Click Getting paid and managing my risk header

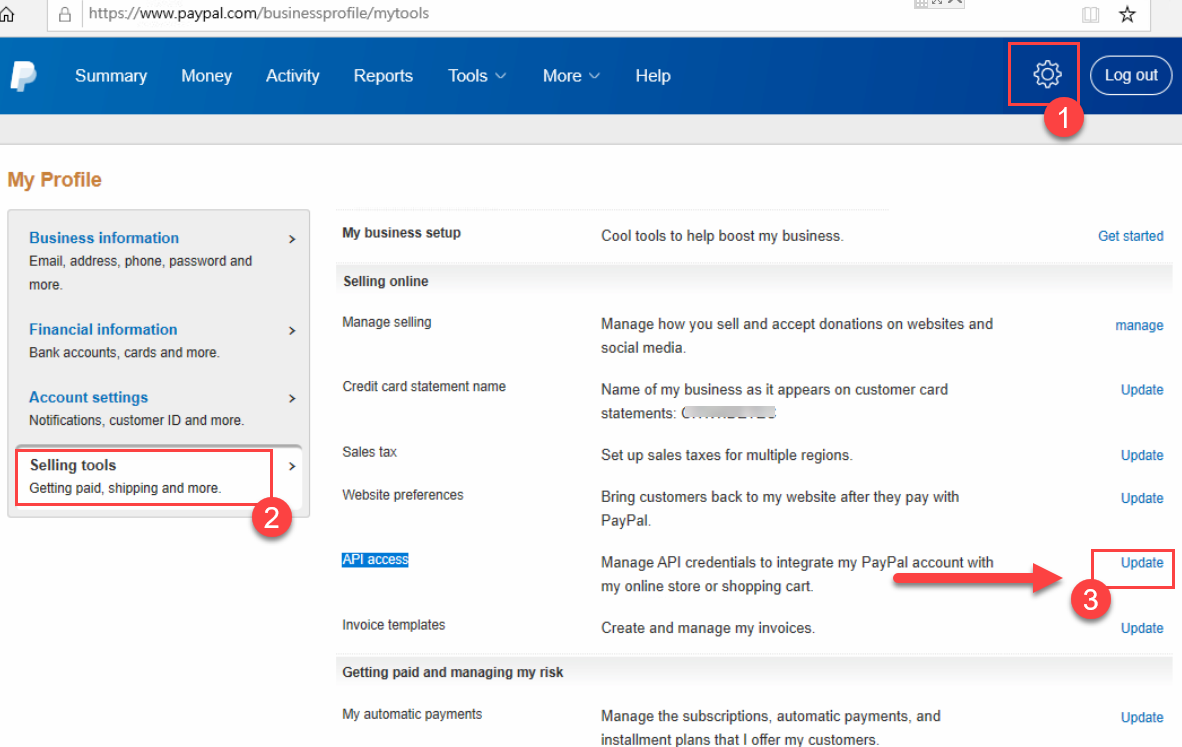click(x=452, y=672)
